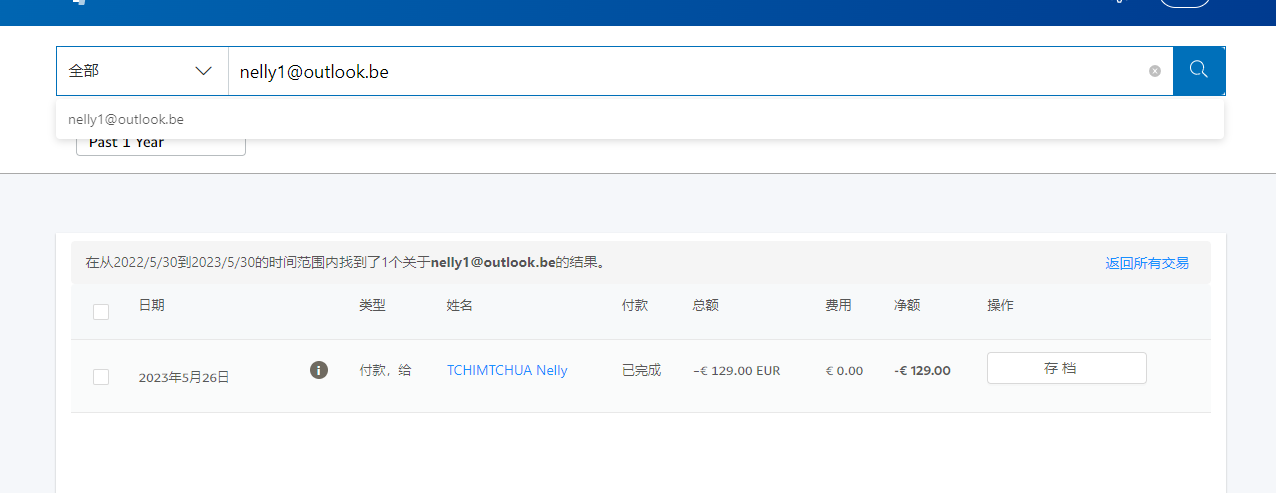Click the 付款 column header
The height and width of the screenshot is (493, 1276).
[635, 305]
